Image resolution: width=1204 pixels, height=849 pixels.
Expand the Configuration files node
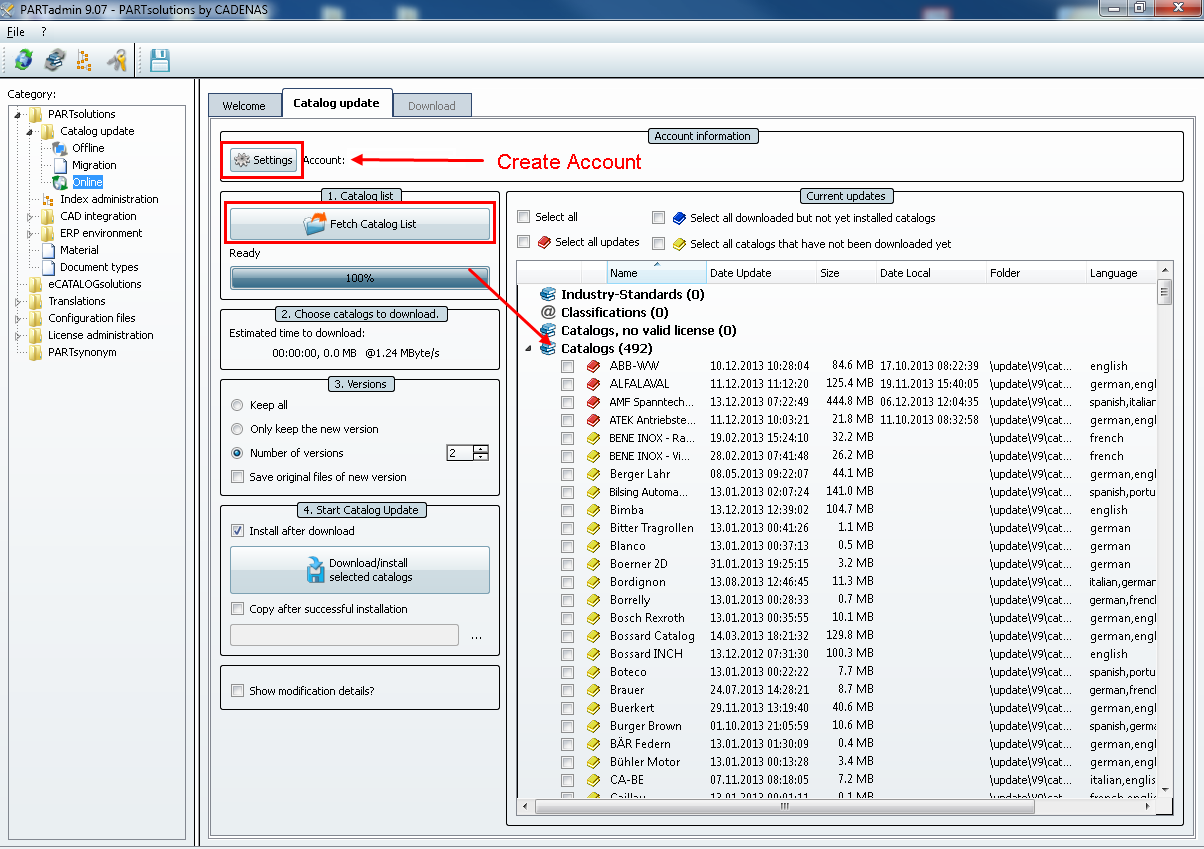point(18,318)
